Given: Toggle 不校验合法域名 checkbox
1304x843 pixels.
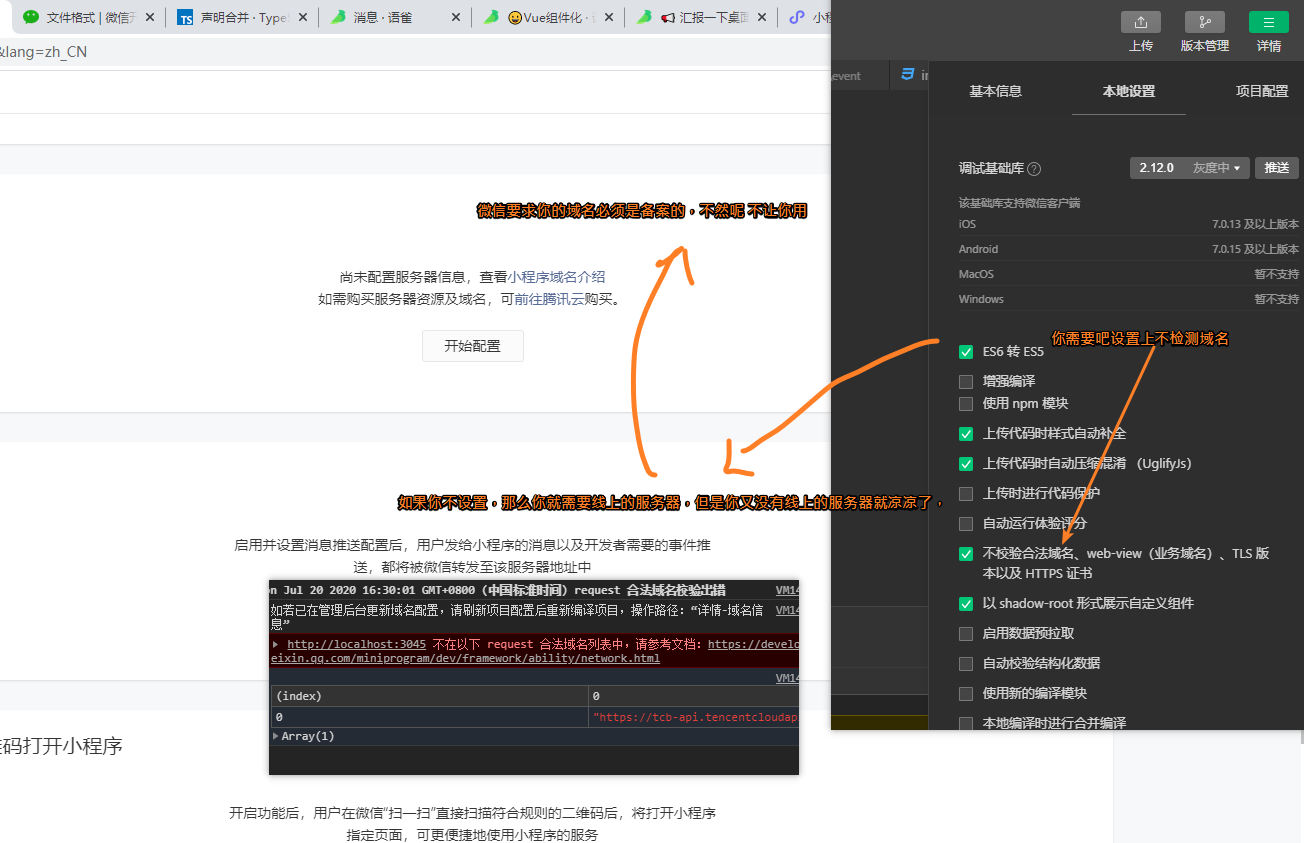Looking at the screenshot, I should (966, 554).
